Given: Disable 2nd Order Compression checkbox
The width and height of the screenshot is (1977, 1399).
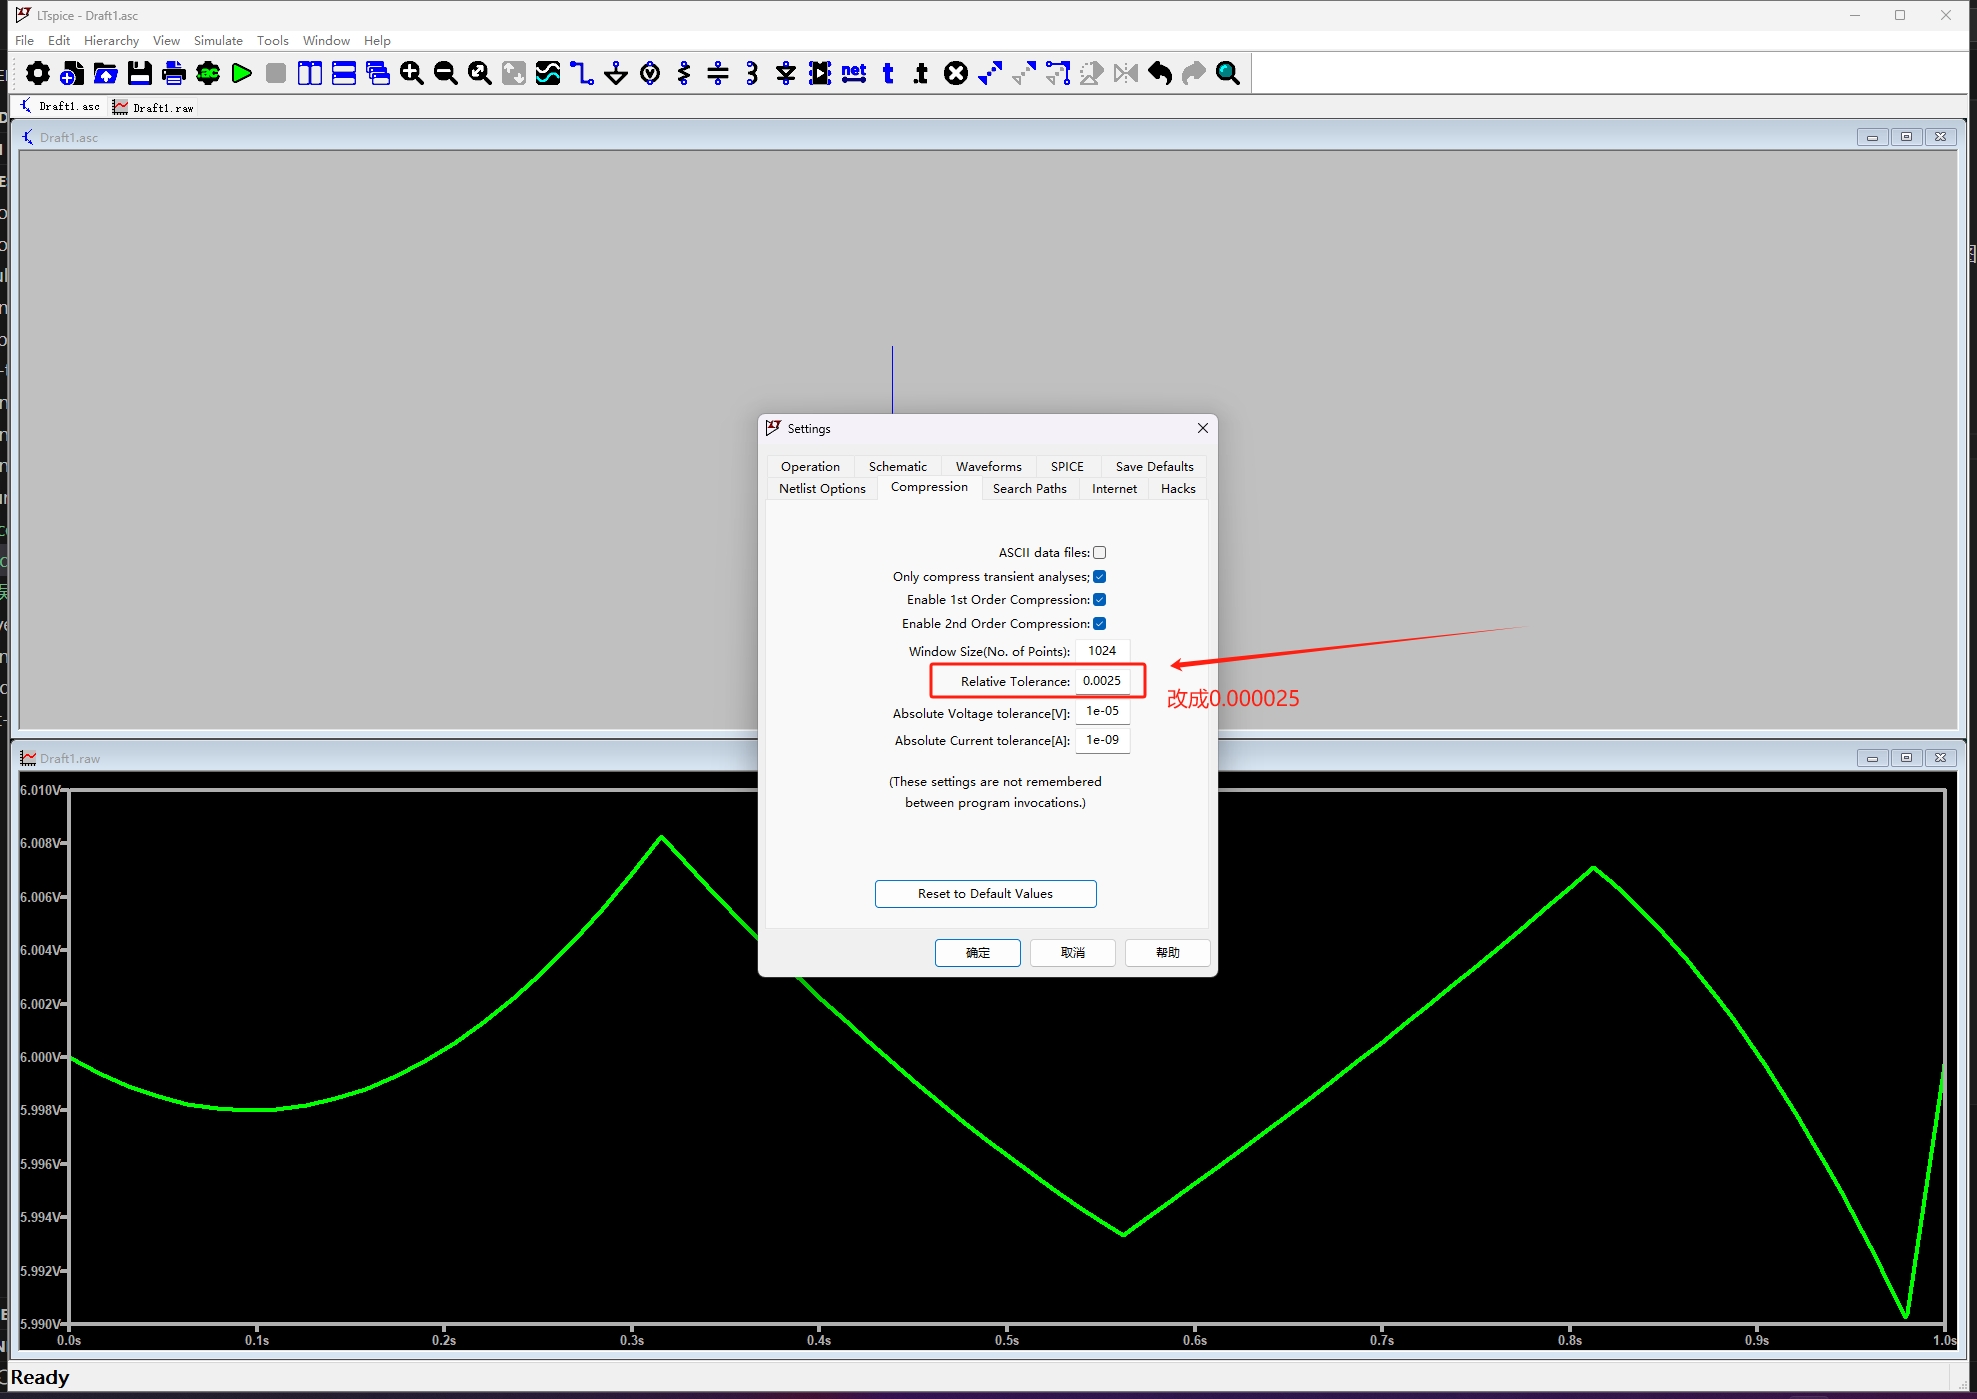Looking at the screenshot, I should (1099, 624).
